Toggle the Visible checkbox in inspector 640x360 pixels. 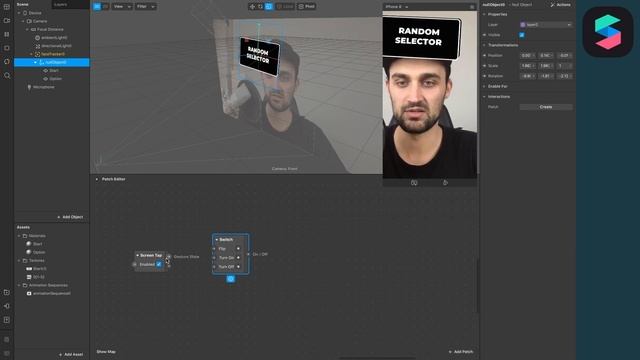(522, 35)
